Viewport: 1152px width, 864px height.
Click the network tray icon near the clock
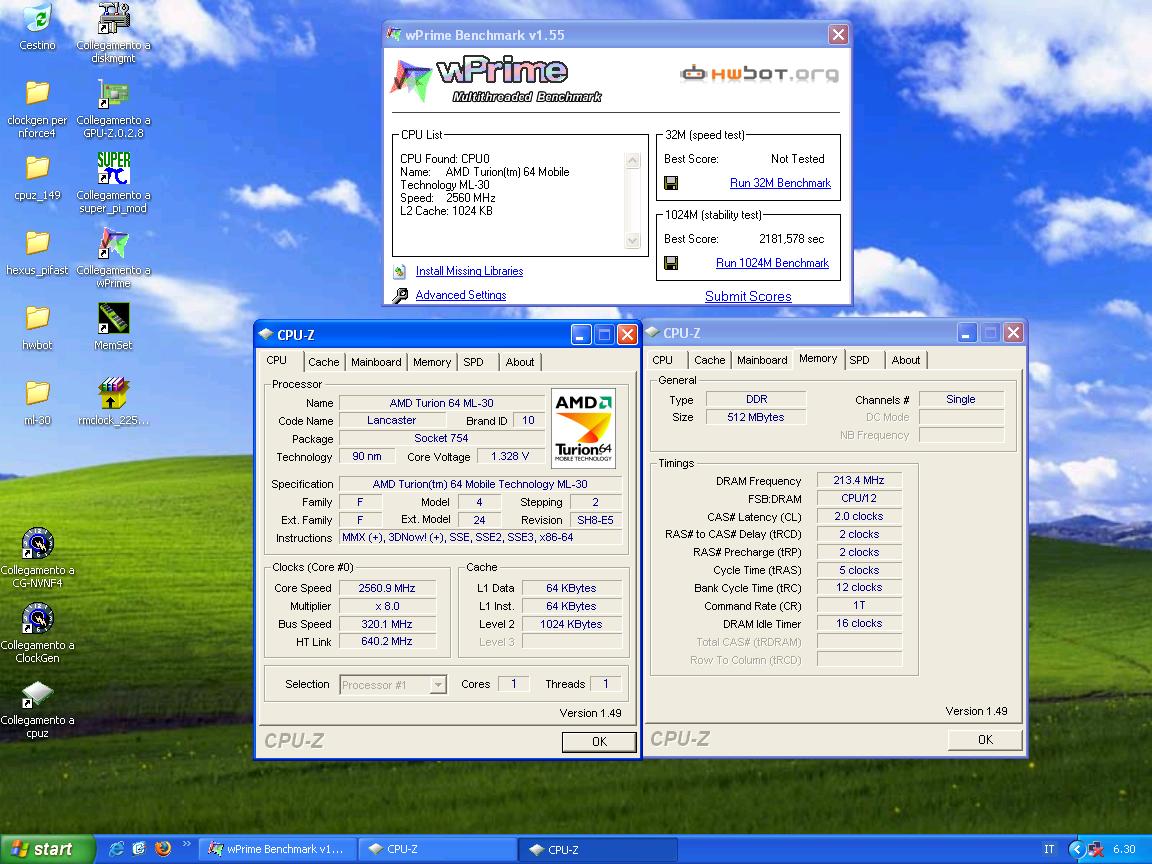(1096, 850)
